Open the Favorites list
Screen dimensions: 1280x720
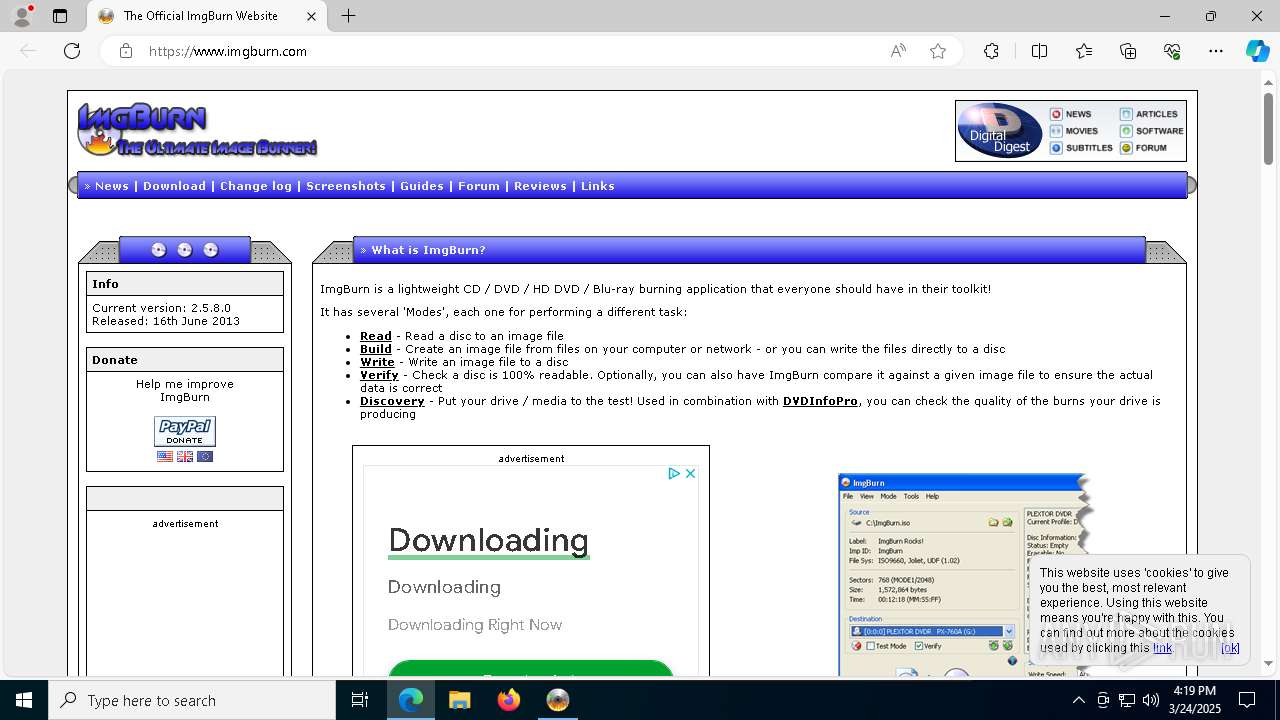pyautogui.click(x=1084, y=51)
